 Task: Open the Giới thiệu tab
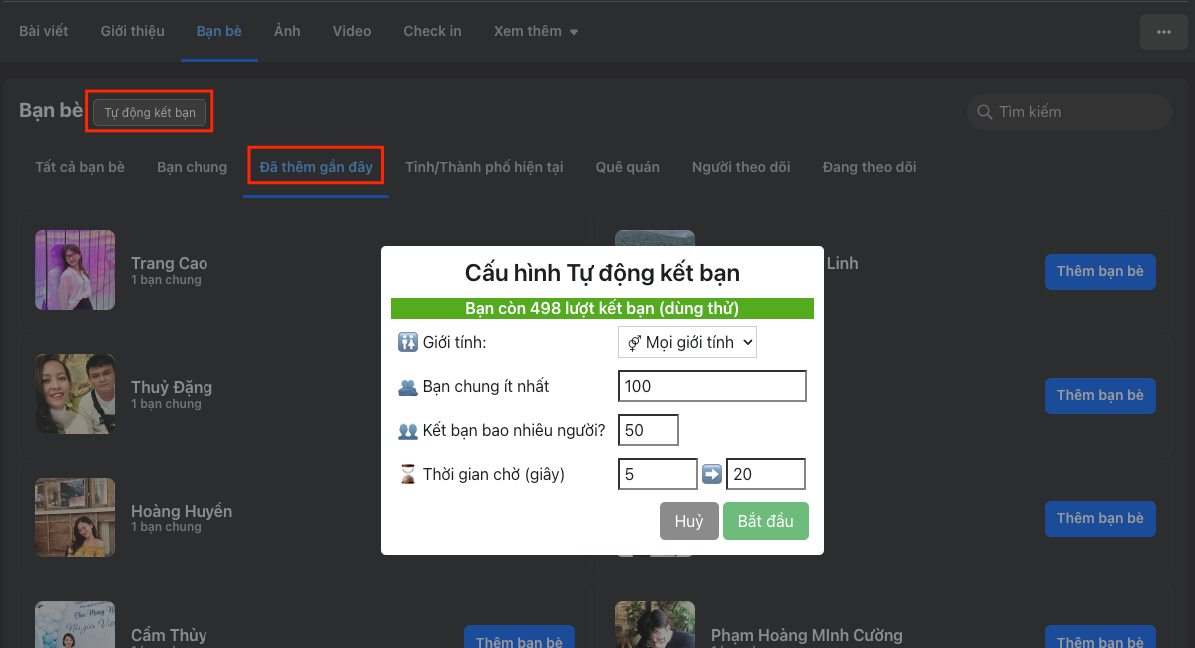[133, 31]
